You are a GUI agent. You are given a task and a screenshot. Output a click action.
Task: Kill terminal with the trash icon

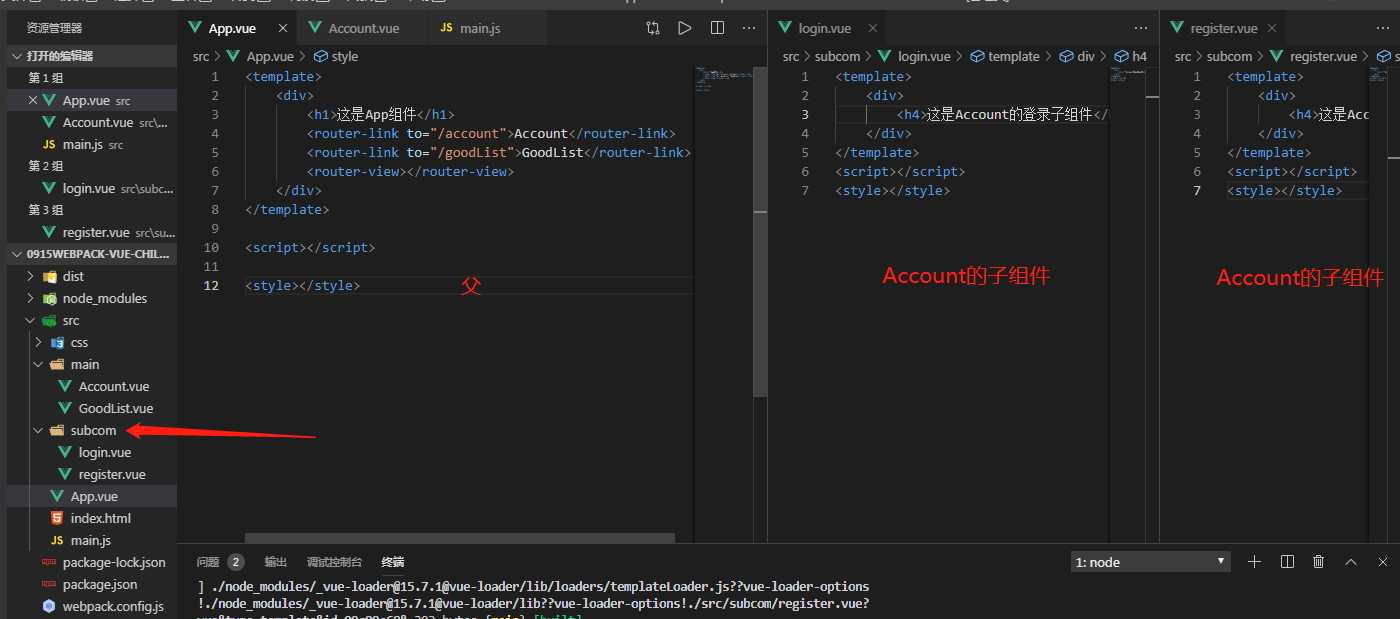(1319, 562)
